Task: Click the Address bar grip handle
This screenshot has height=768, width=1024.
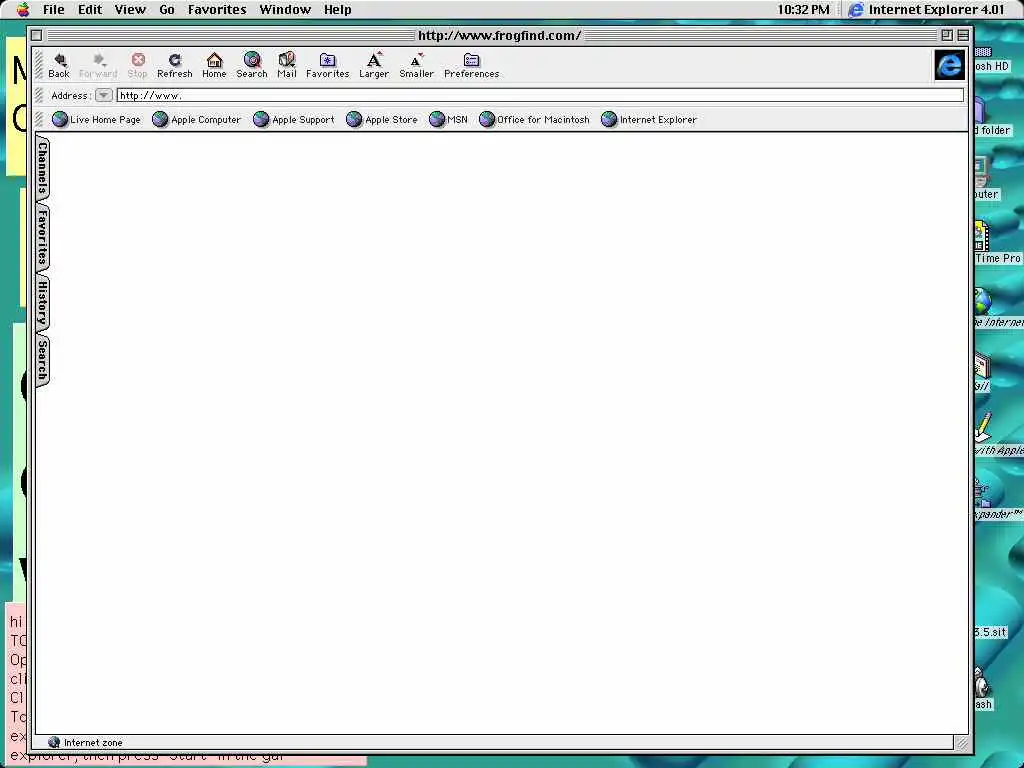Action: 39,95
